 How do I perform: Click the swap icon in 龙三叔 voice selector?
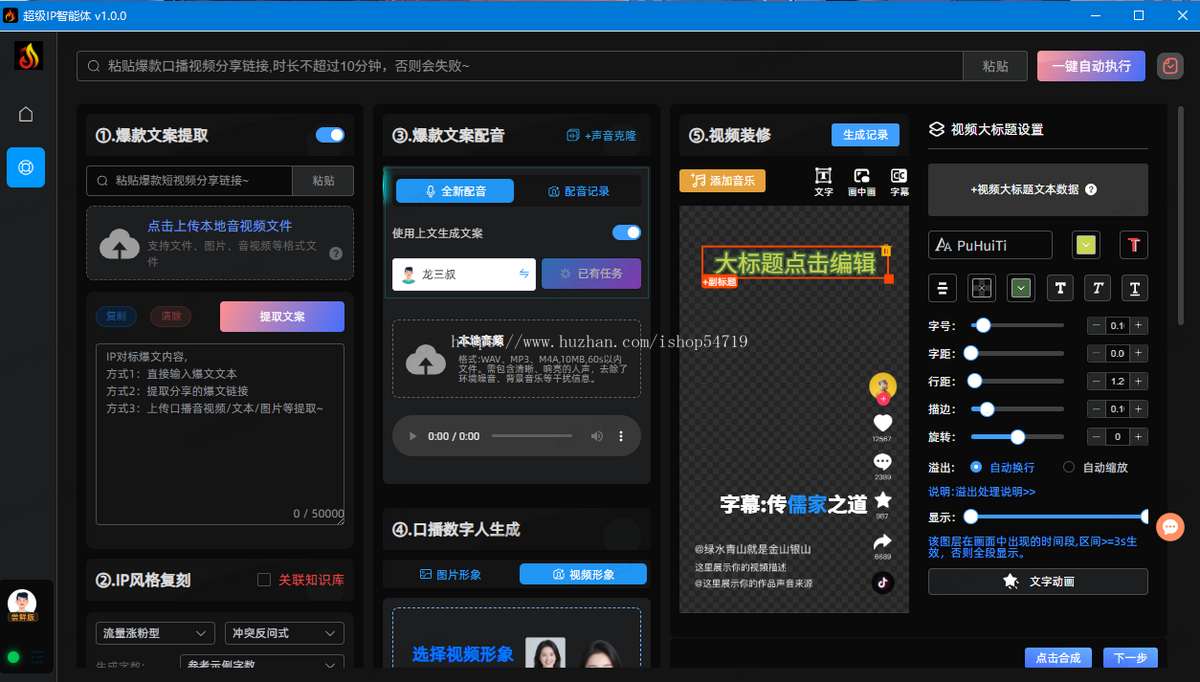pos(524,274)
